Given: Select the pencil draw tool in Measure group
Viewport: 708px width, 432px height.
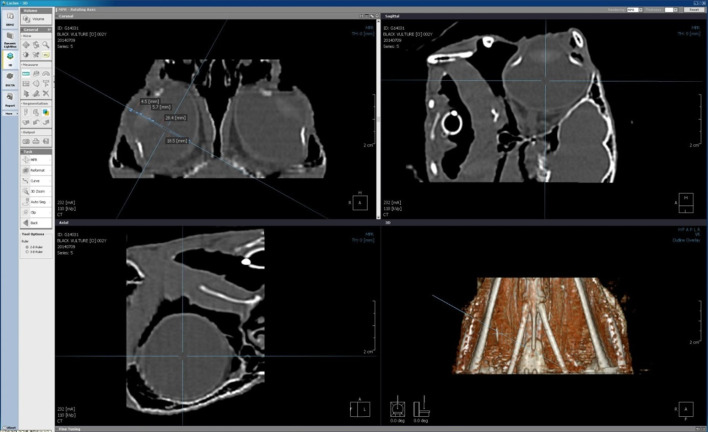Looking at the screenshot, I should point(36,93).
